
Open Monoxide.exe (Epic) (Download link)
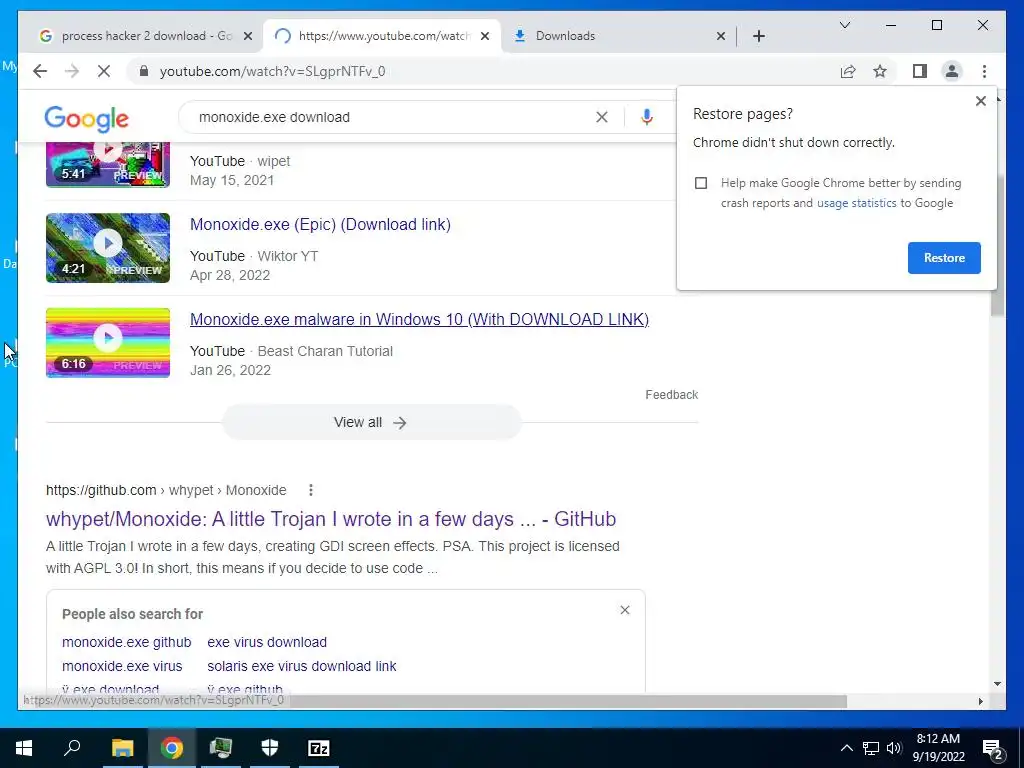[x=320, y=225]
